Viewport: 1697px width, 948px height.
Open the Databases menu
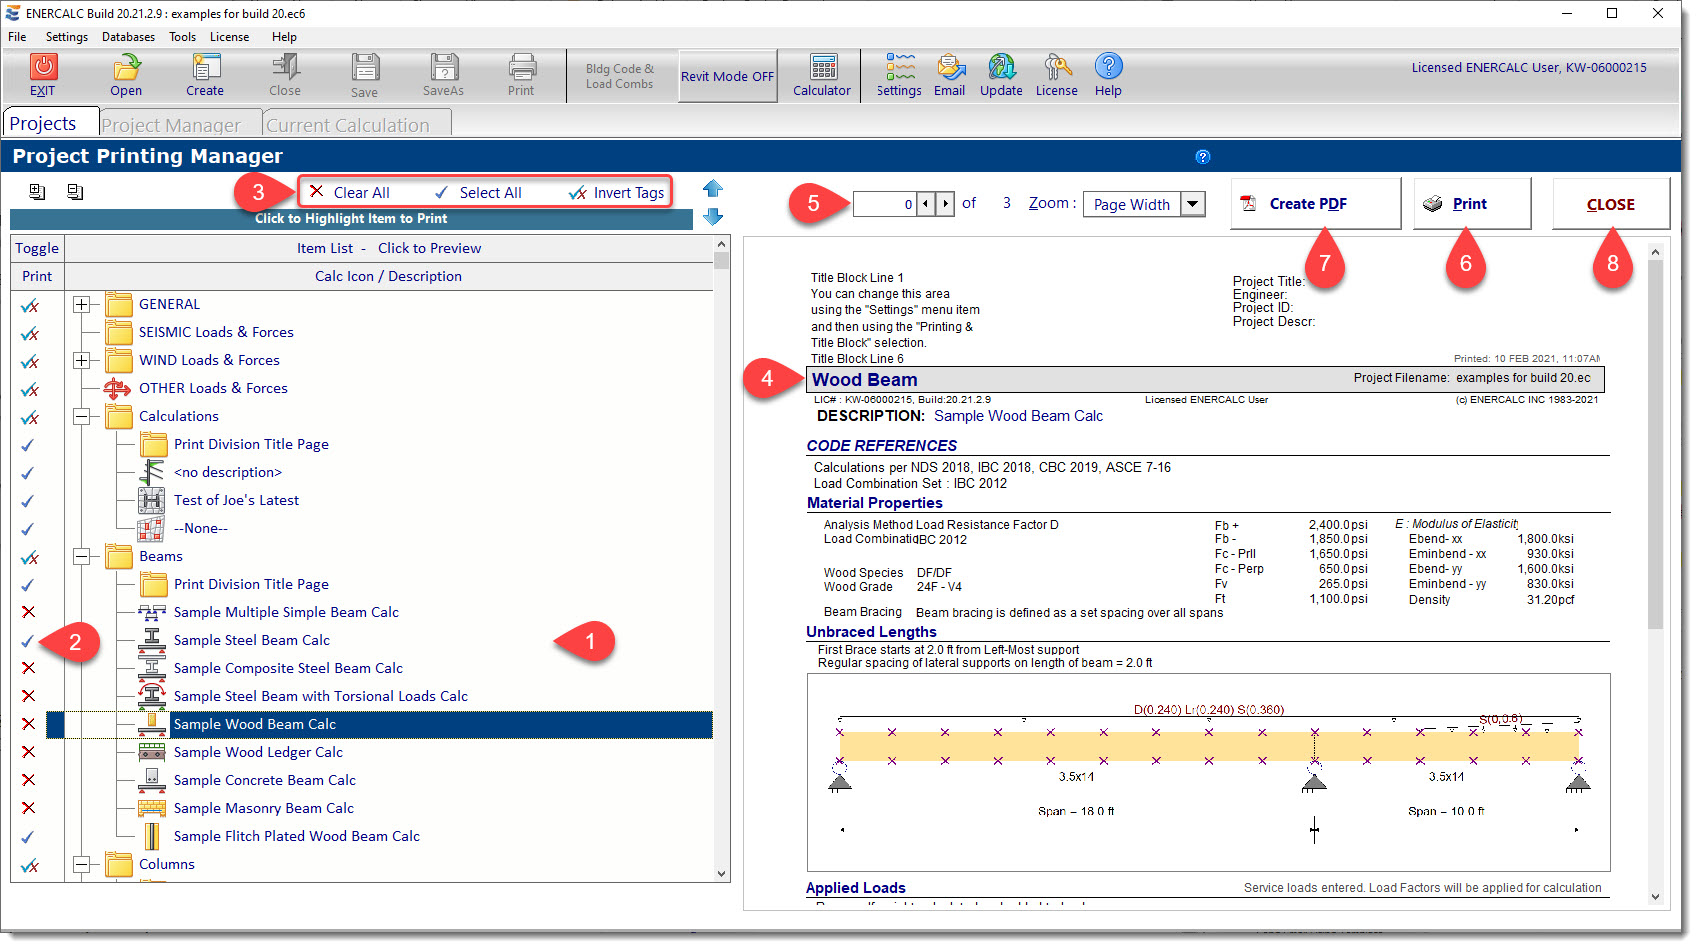128,37
